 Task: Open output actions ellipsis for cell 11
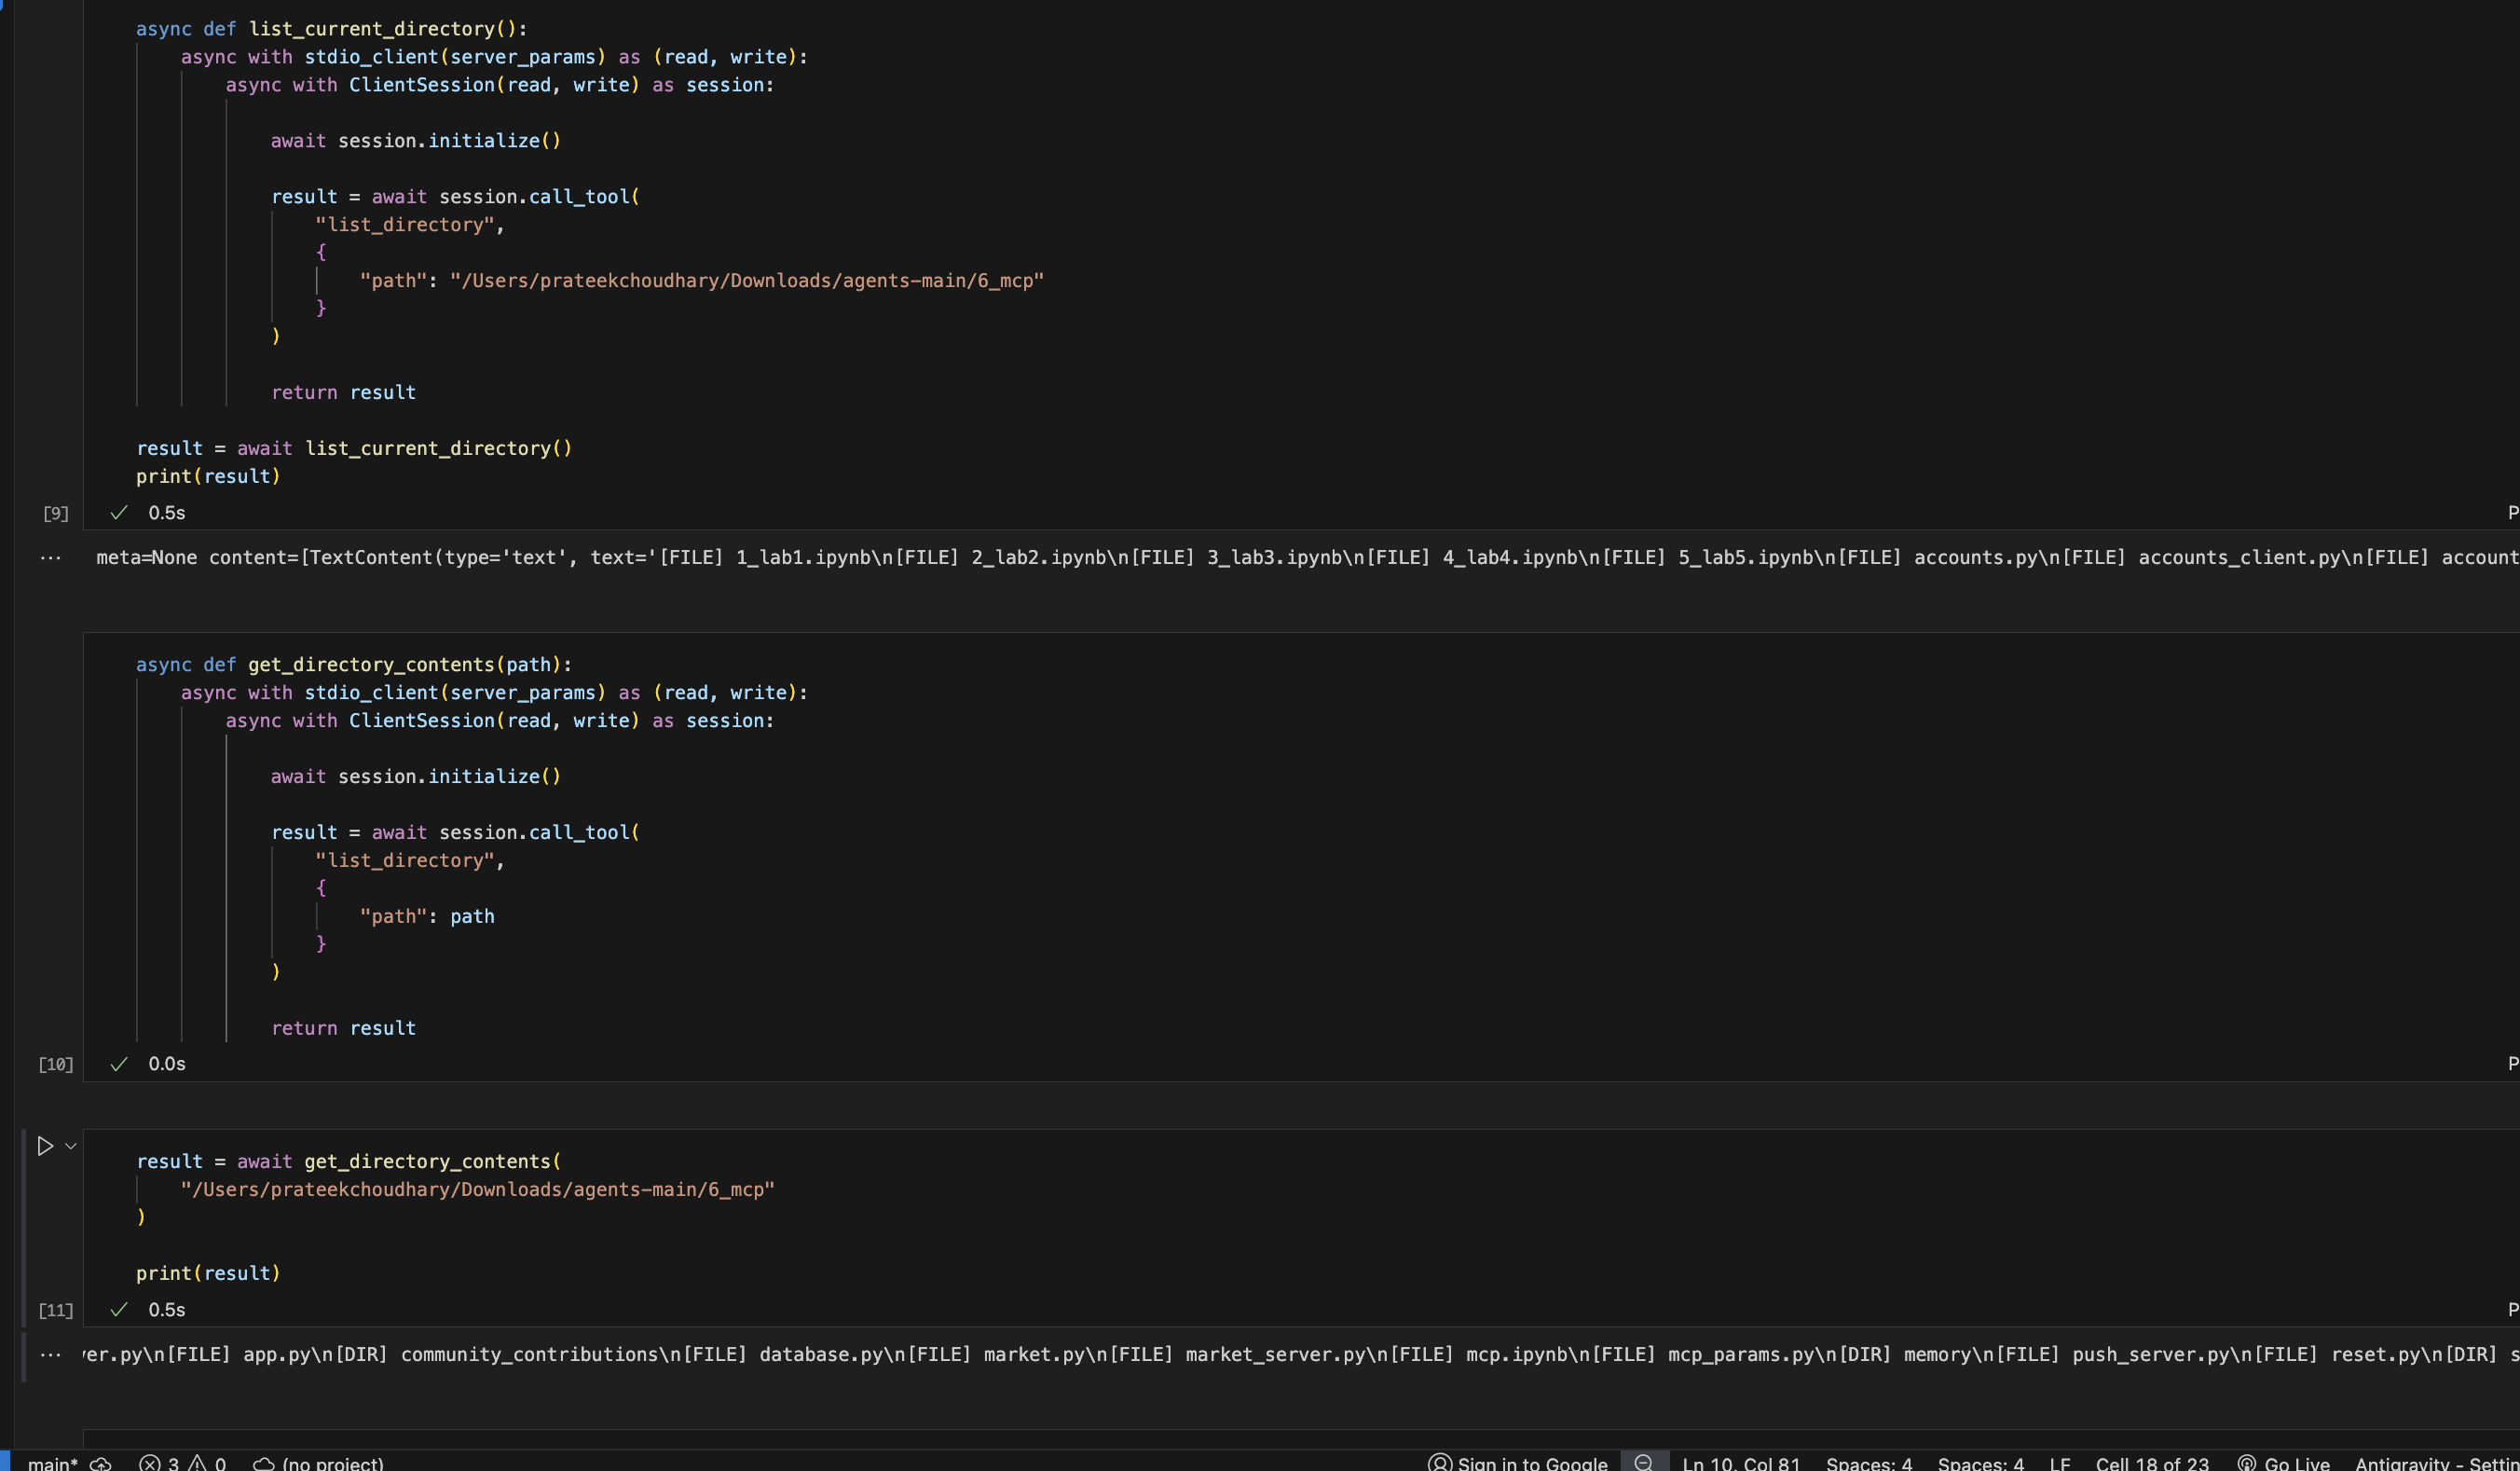click(x=50, y=1355)
